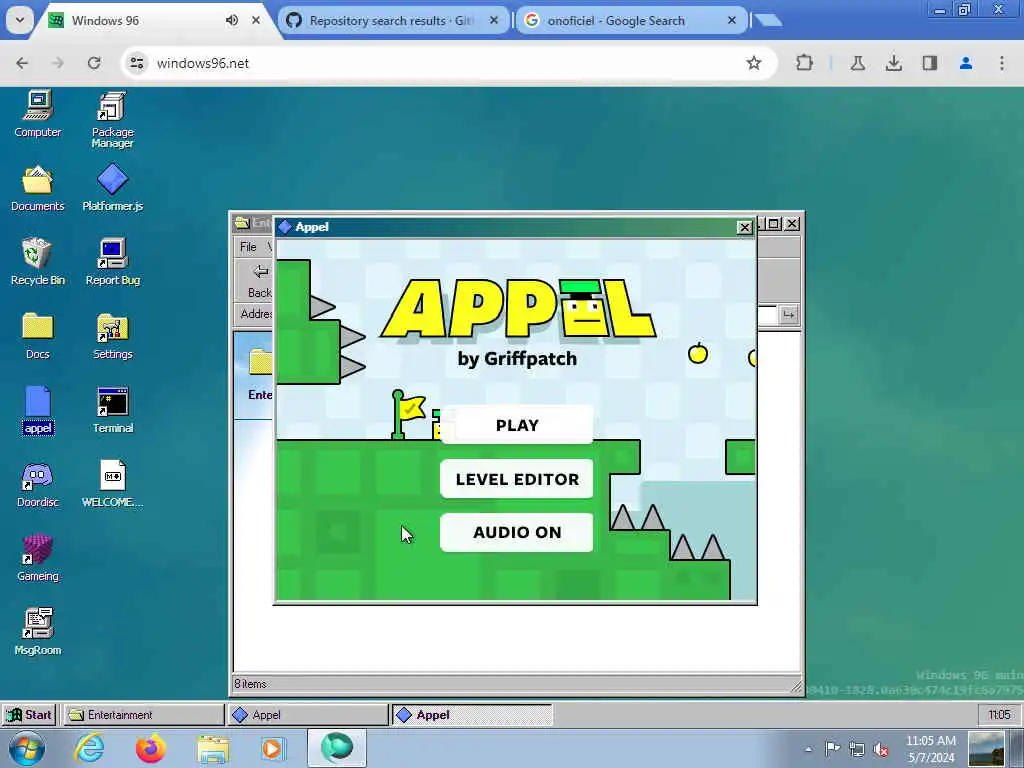The height and width of the screenshot is (768, 1024).
Task: Click the host clock showing 11:05 AM
Action: click(x=931, y=748)
